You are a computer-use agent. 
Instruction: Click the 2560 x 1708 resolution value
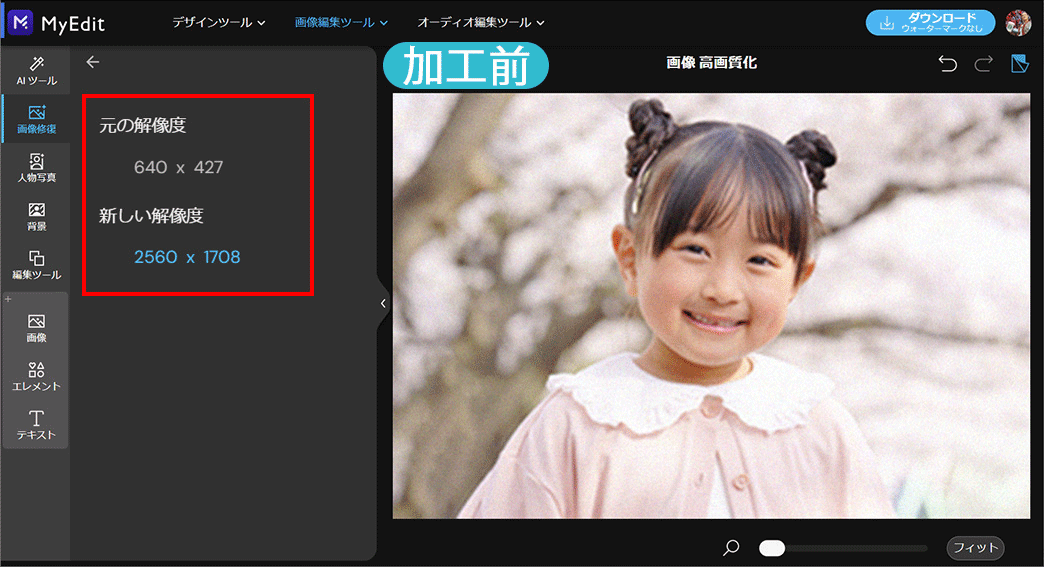tap(187, 257)
